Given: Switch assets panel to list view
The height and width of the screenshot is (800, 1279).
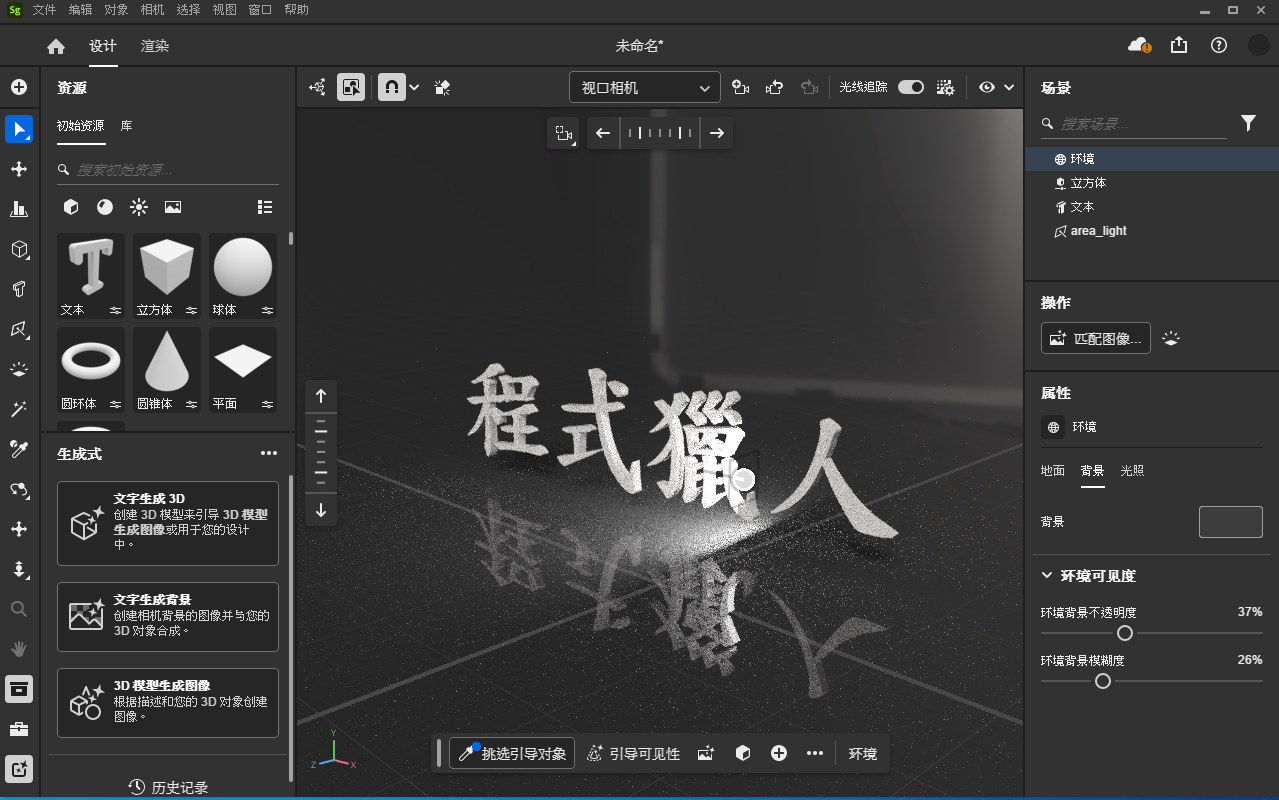Looking at the screenshot, I should click(x=265, y=207).
